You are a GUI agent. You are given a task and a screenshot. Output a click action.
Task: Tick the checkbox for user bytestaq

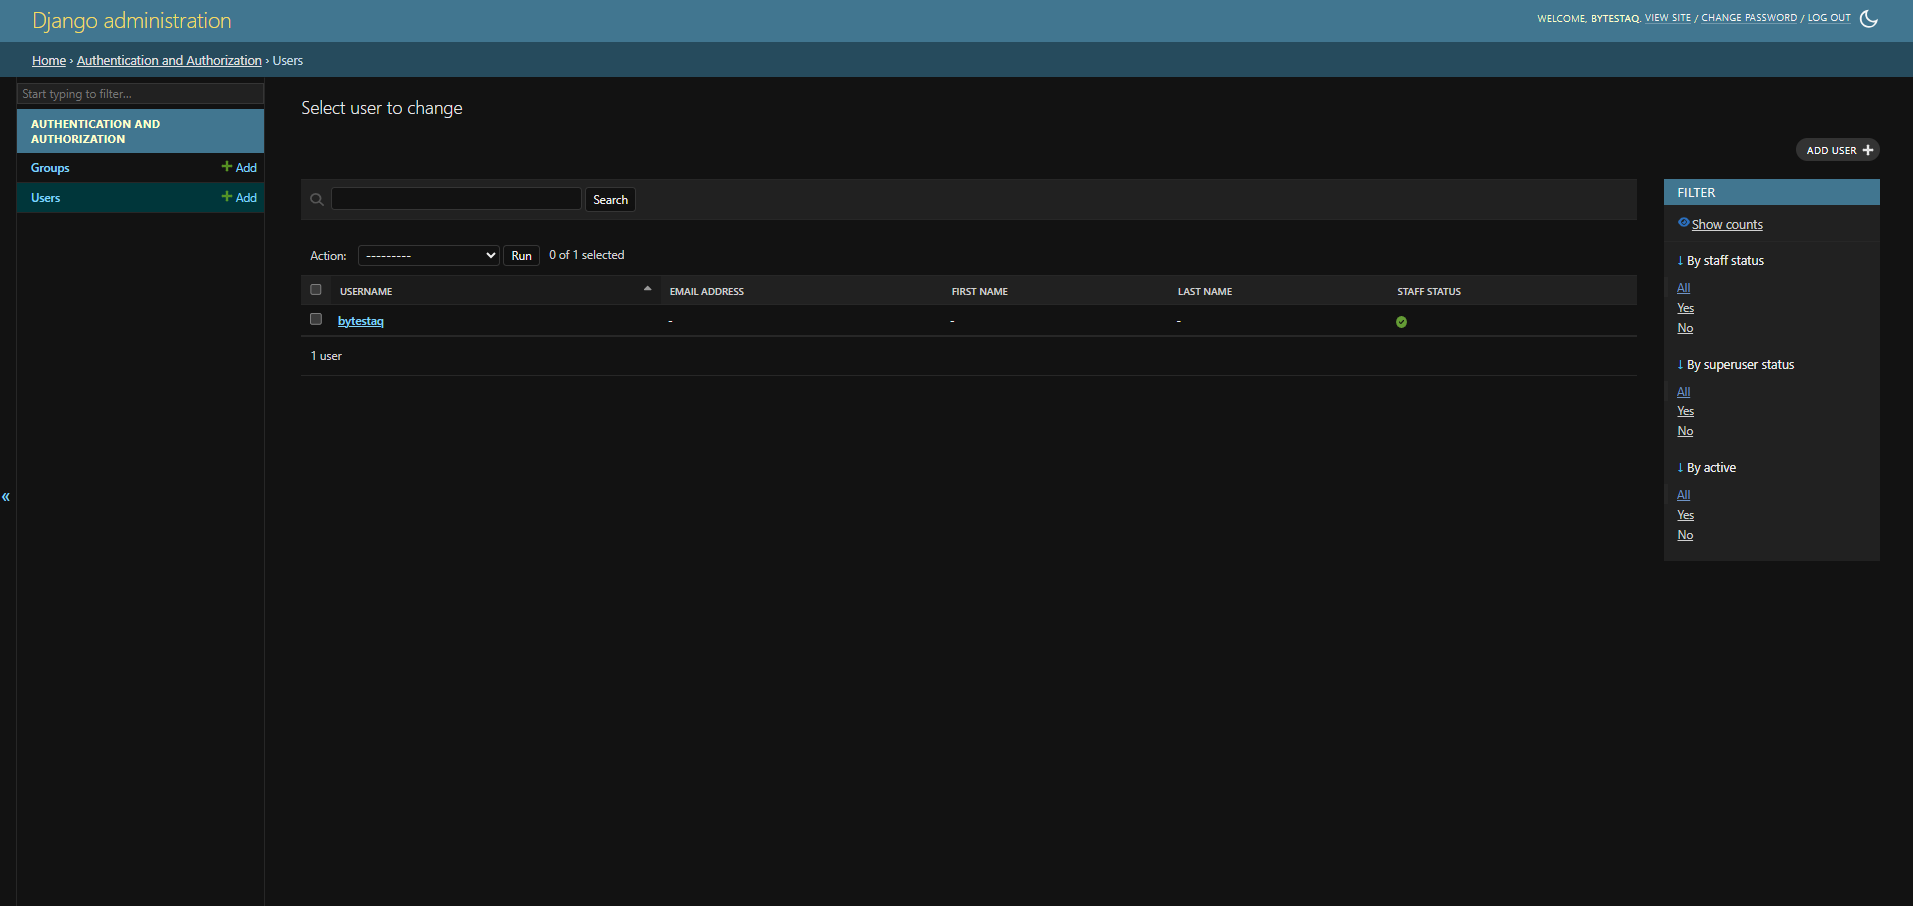click(316, 319)
